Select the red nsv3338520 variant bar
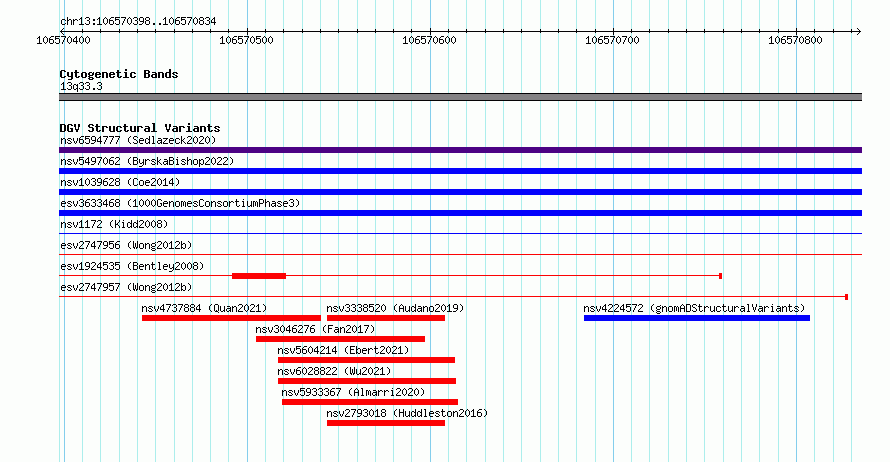 point(386,318)
